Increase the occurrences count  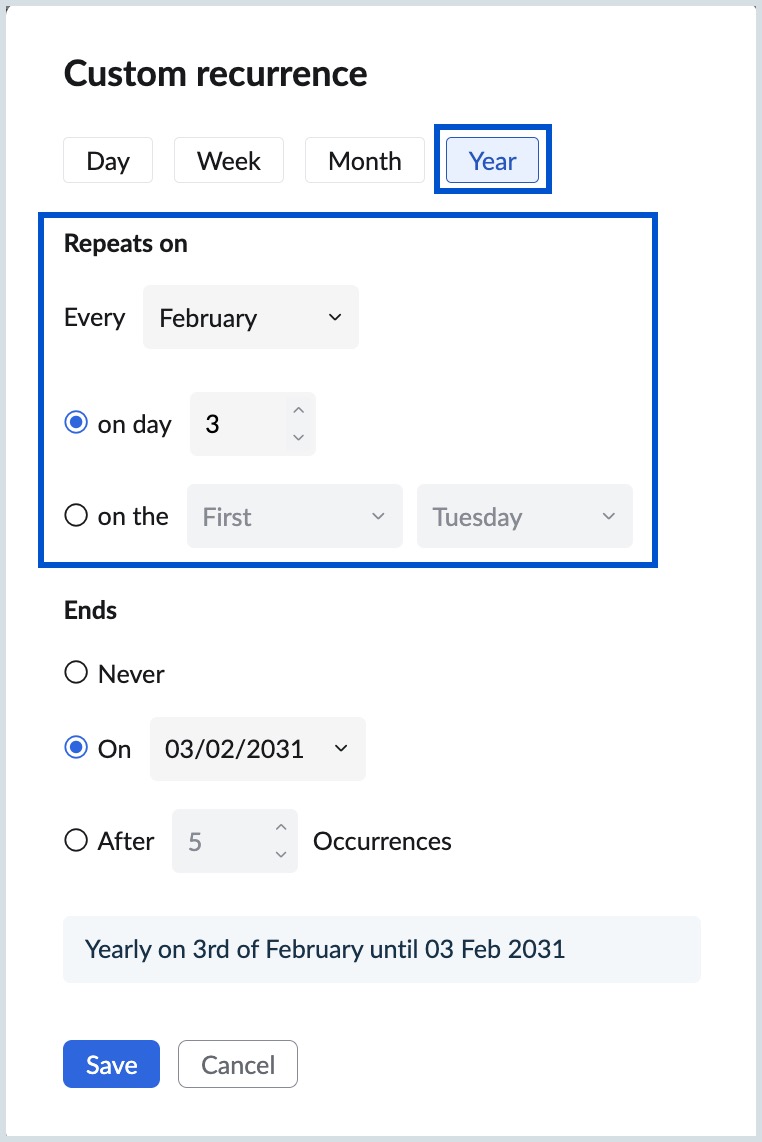coord(281,826)
